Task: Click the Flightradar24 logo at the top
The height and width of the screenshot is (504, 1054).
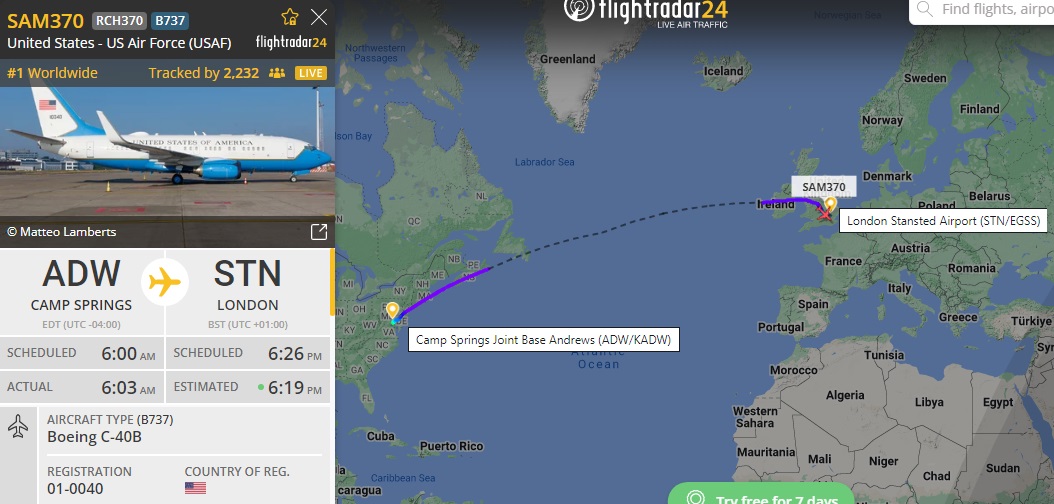Action: [645, 12]
